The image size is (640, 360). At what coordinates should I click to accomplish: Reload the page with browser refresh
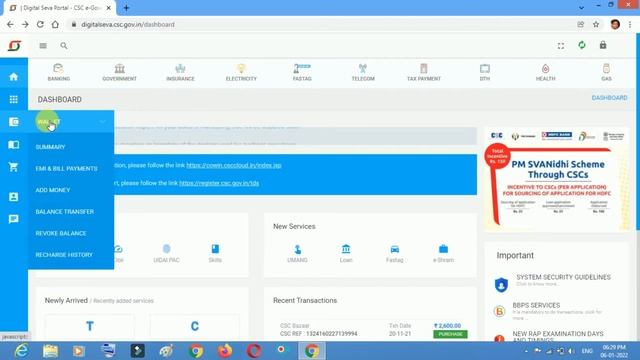pyautogui.click(x=40, y=24)
